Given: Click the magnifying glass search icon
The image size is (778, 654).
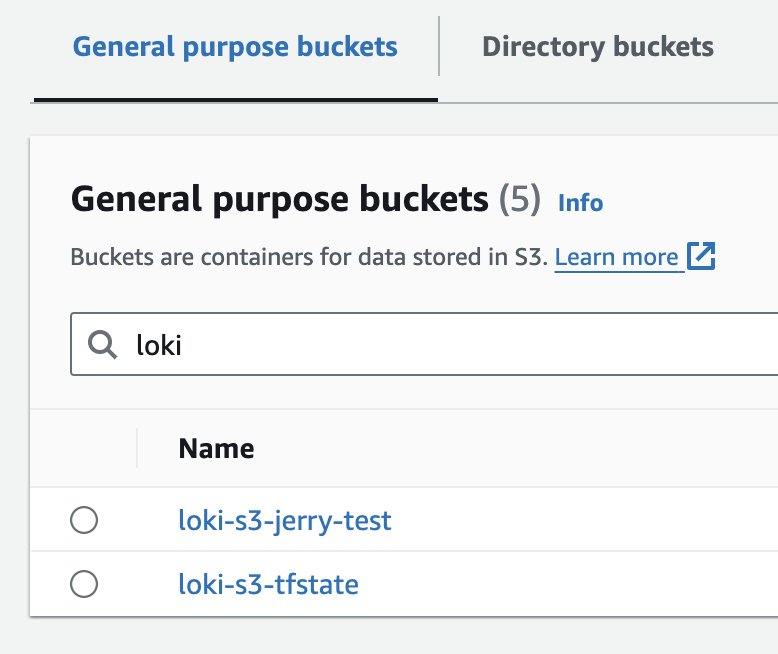Looking at the screenshot, I should (102, 345).
